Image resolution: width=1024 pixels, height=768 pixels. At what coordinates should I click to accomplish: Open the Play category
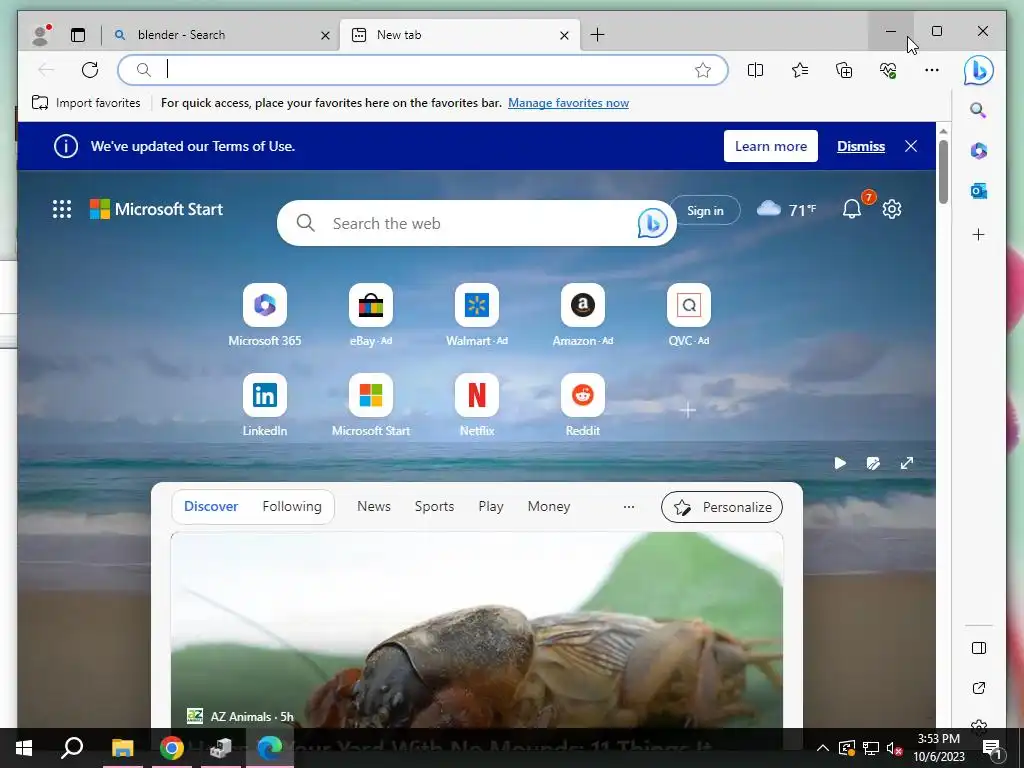(490, 506)
